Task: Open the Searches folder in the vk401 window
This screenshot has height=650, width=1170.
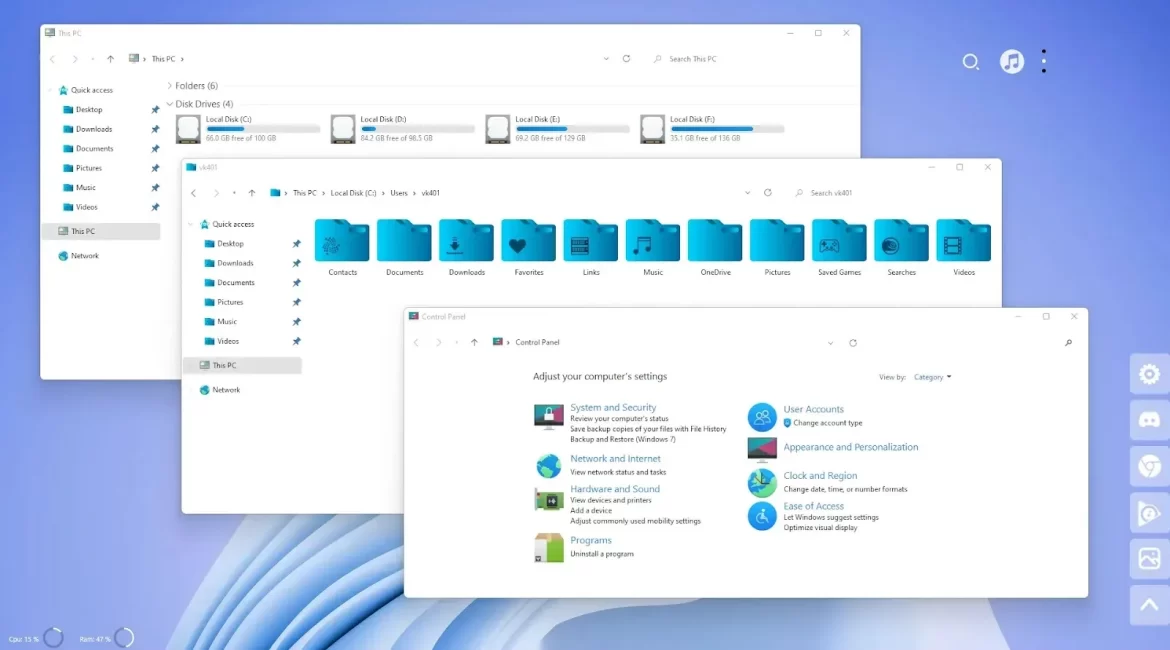Action: (901, 248)
